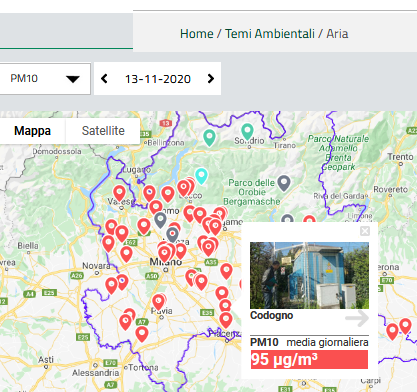Select red marker between Pavia and Tortona
The width and height of the screenshot is (417, 392).
pos(142,334)
